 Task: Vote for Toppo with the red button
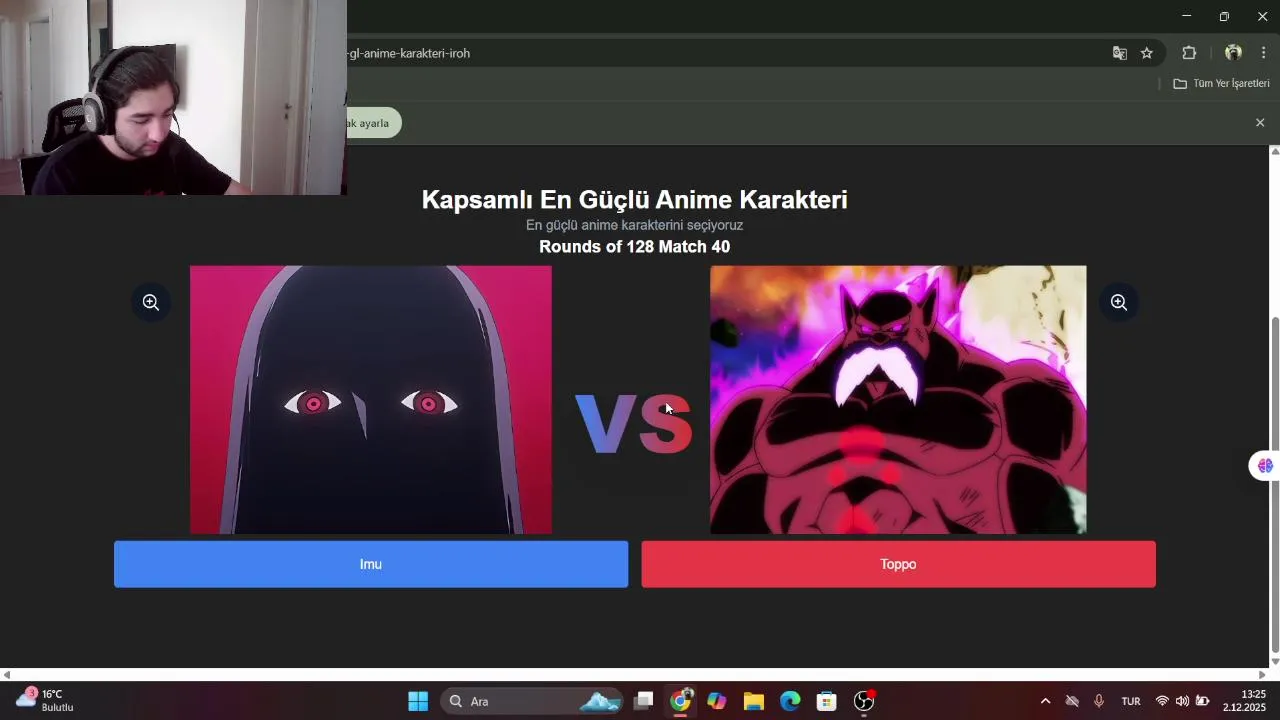click(898, 564)
